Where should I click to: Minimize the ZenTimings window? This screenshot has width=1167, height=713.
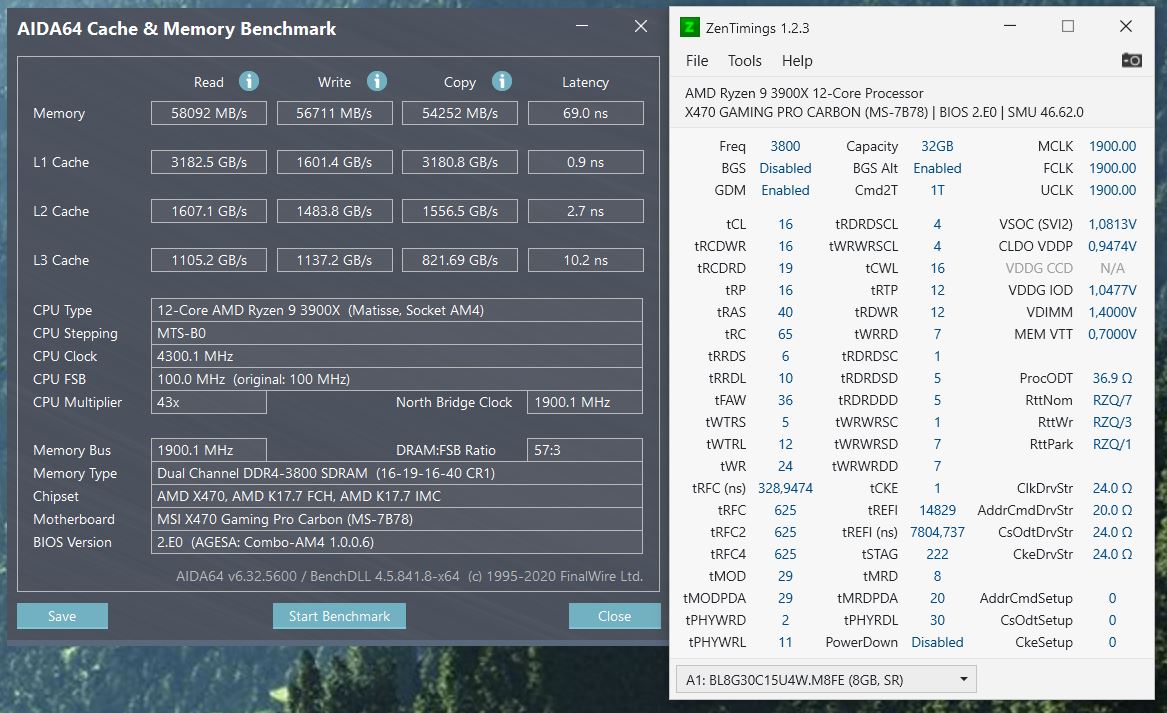pos(1010,26)
